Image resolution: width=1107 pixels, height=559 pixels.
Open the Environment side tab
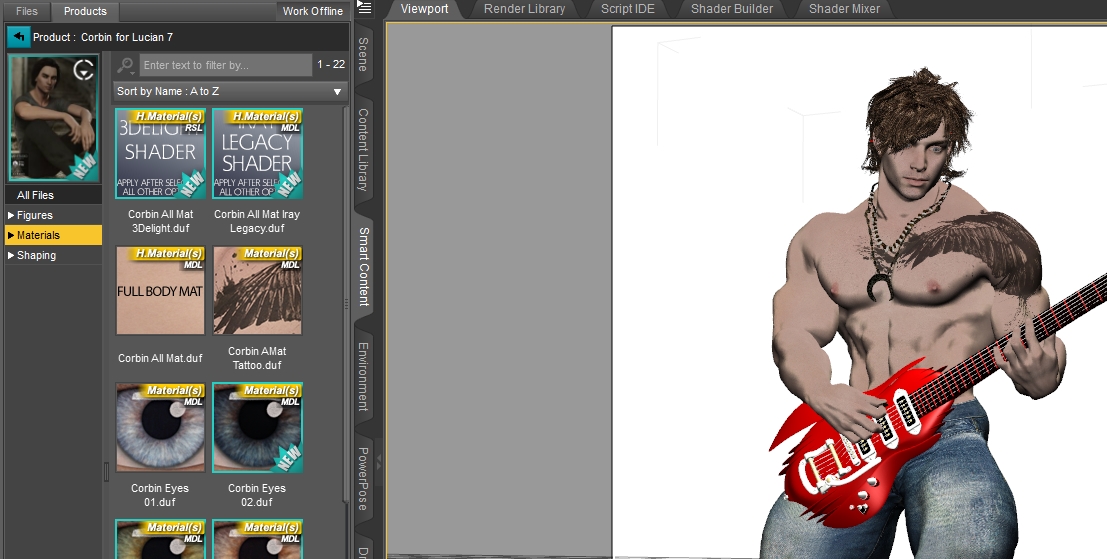[363, 376]
